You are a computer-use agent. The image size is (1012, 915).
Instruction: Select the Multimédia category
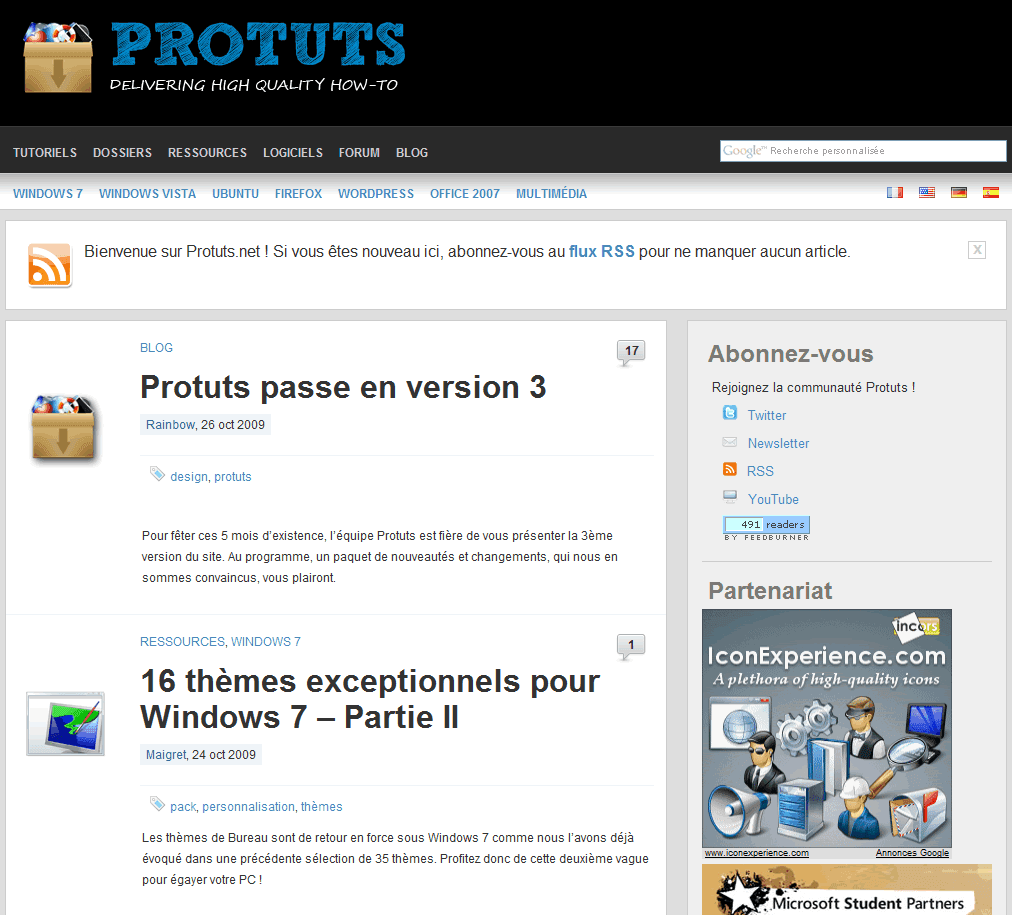pyautogui.click(x=551, y=194)
